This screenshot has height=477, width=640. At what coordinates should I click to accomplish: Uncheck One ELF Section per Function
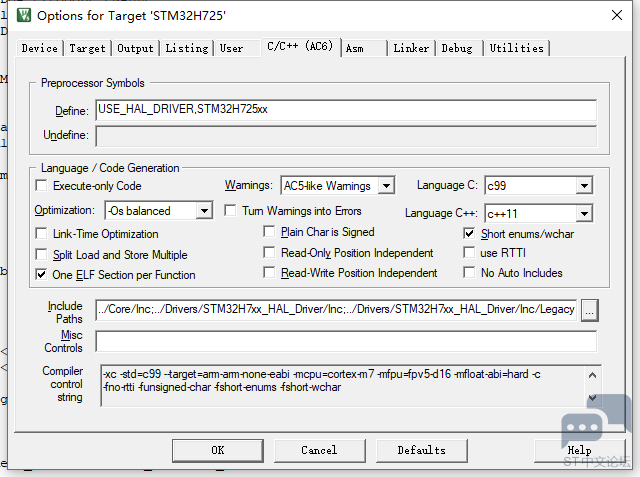[x=41, y=275]
